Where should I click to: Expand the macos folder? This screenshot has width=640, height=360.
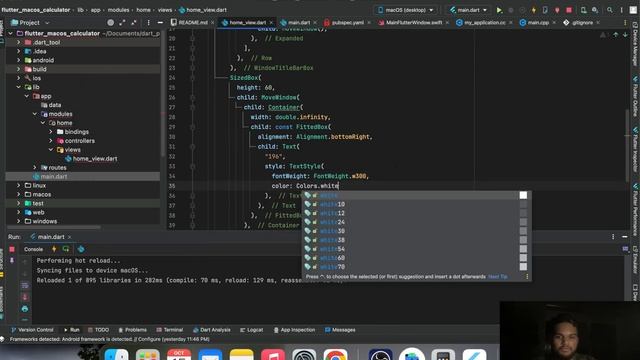18,194
